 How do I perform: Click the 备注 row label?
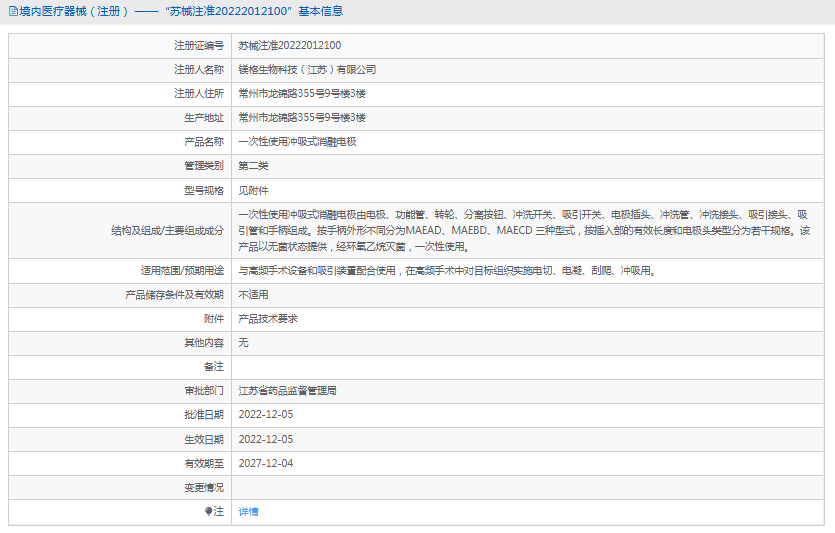tap(214, 366)
